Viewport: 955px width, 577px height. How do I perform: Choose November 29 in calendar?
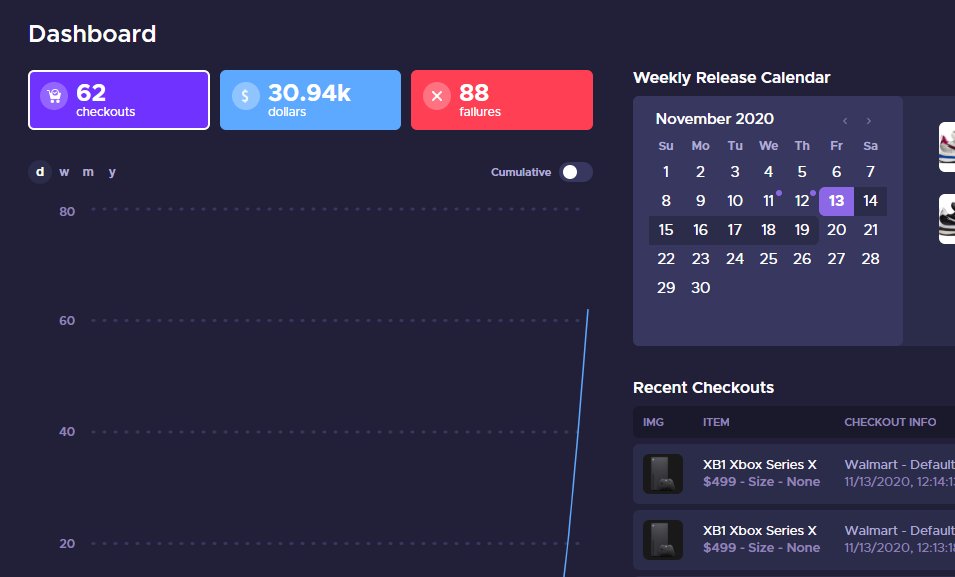pos(666,288)
